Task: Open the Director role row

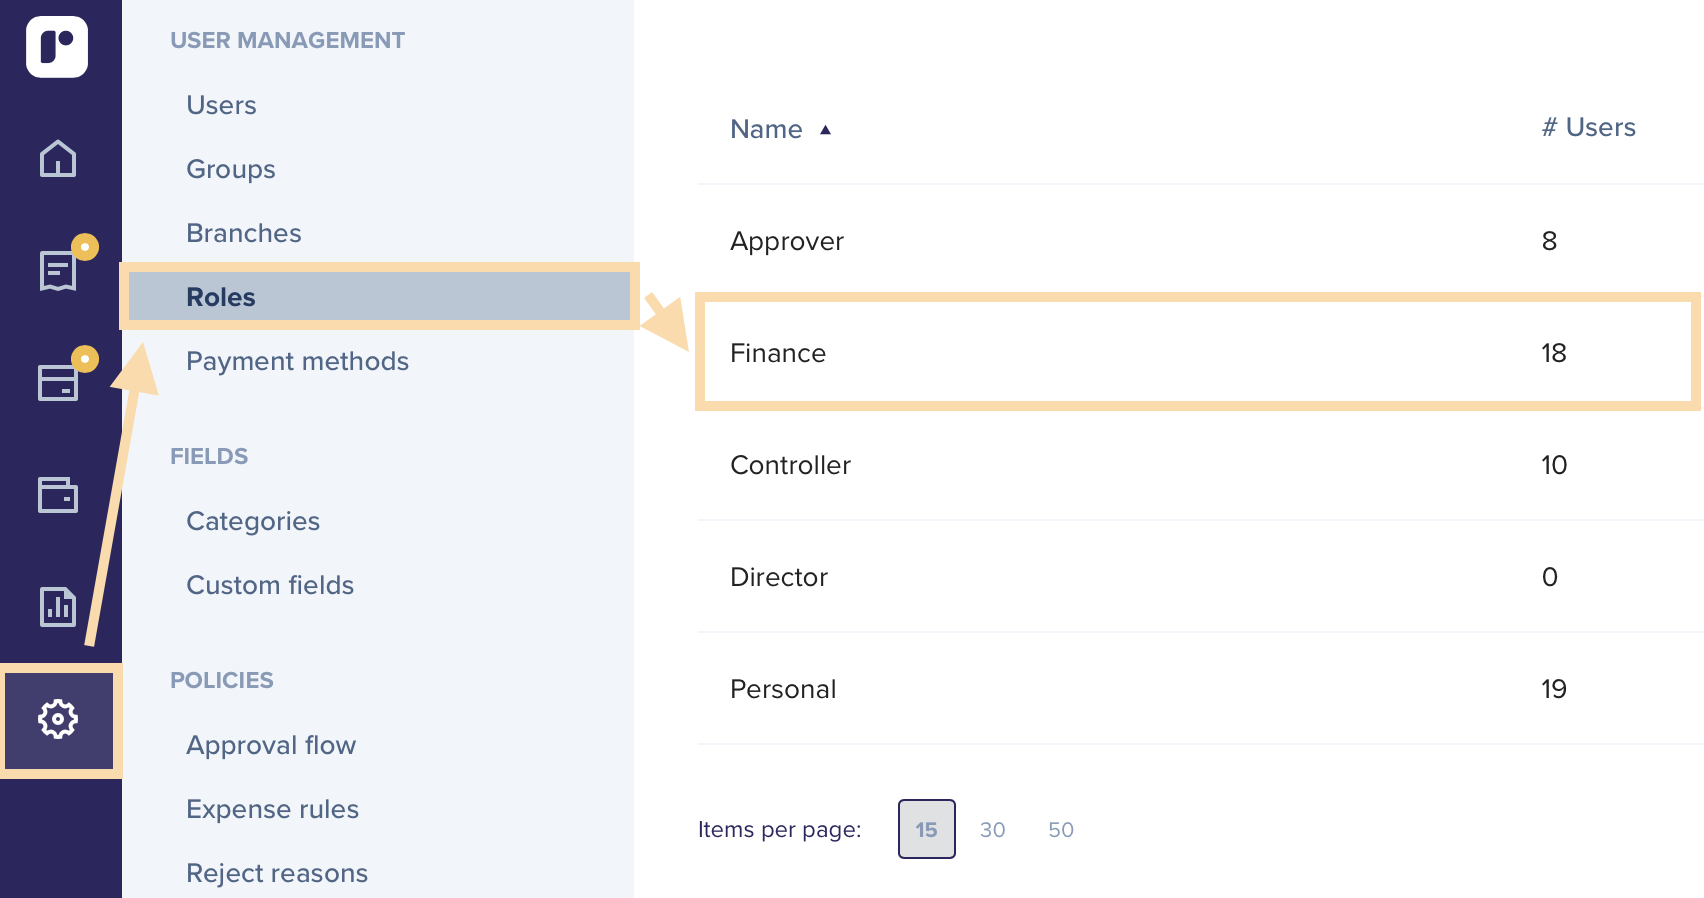Action: (779, 577)
